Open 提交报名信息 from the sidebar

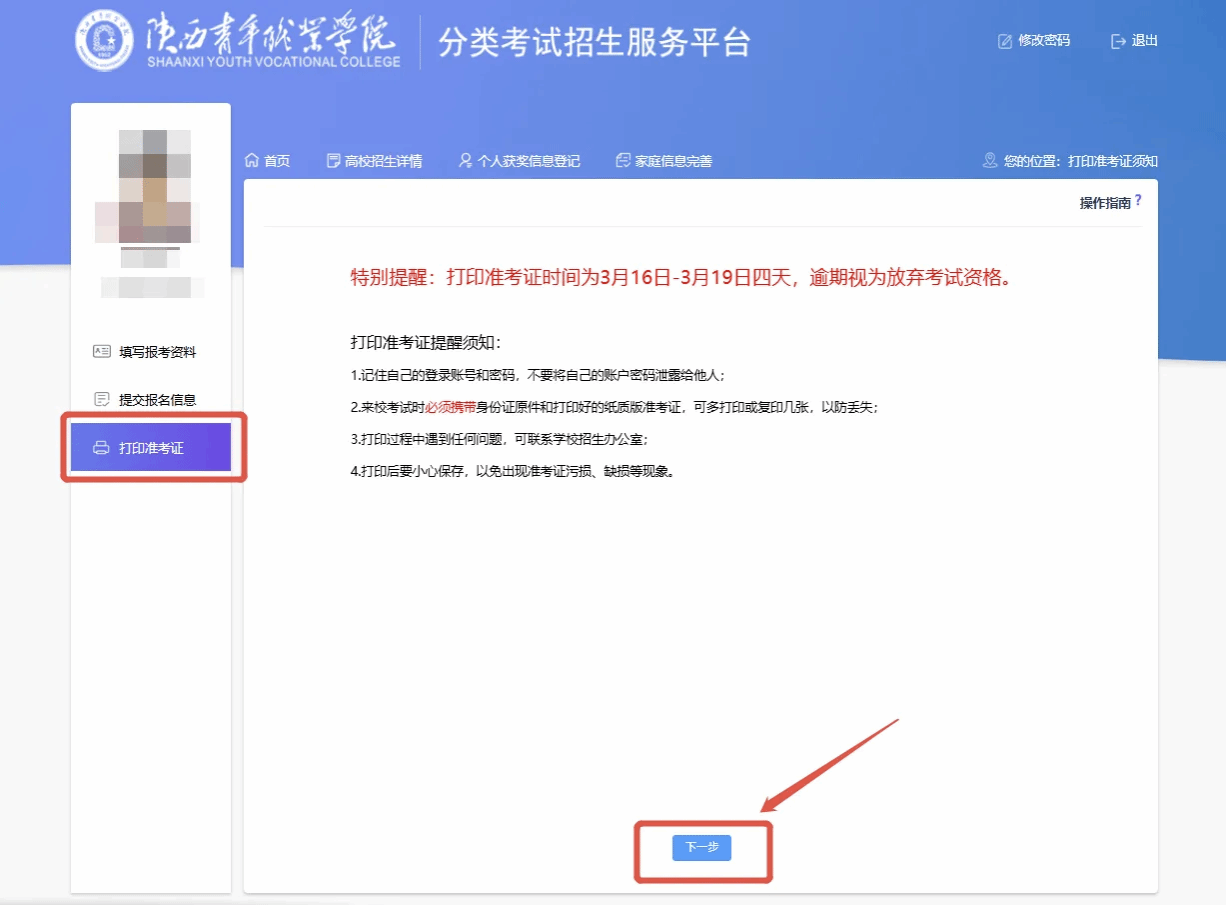(x=157, y=400)
